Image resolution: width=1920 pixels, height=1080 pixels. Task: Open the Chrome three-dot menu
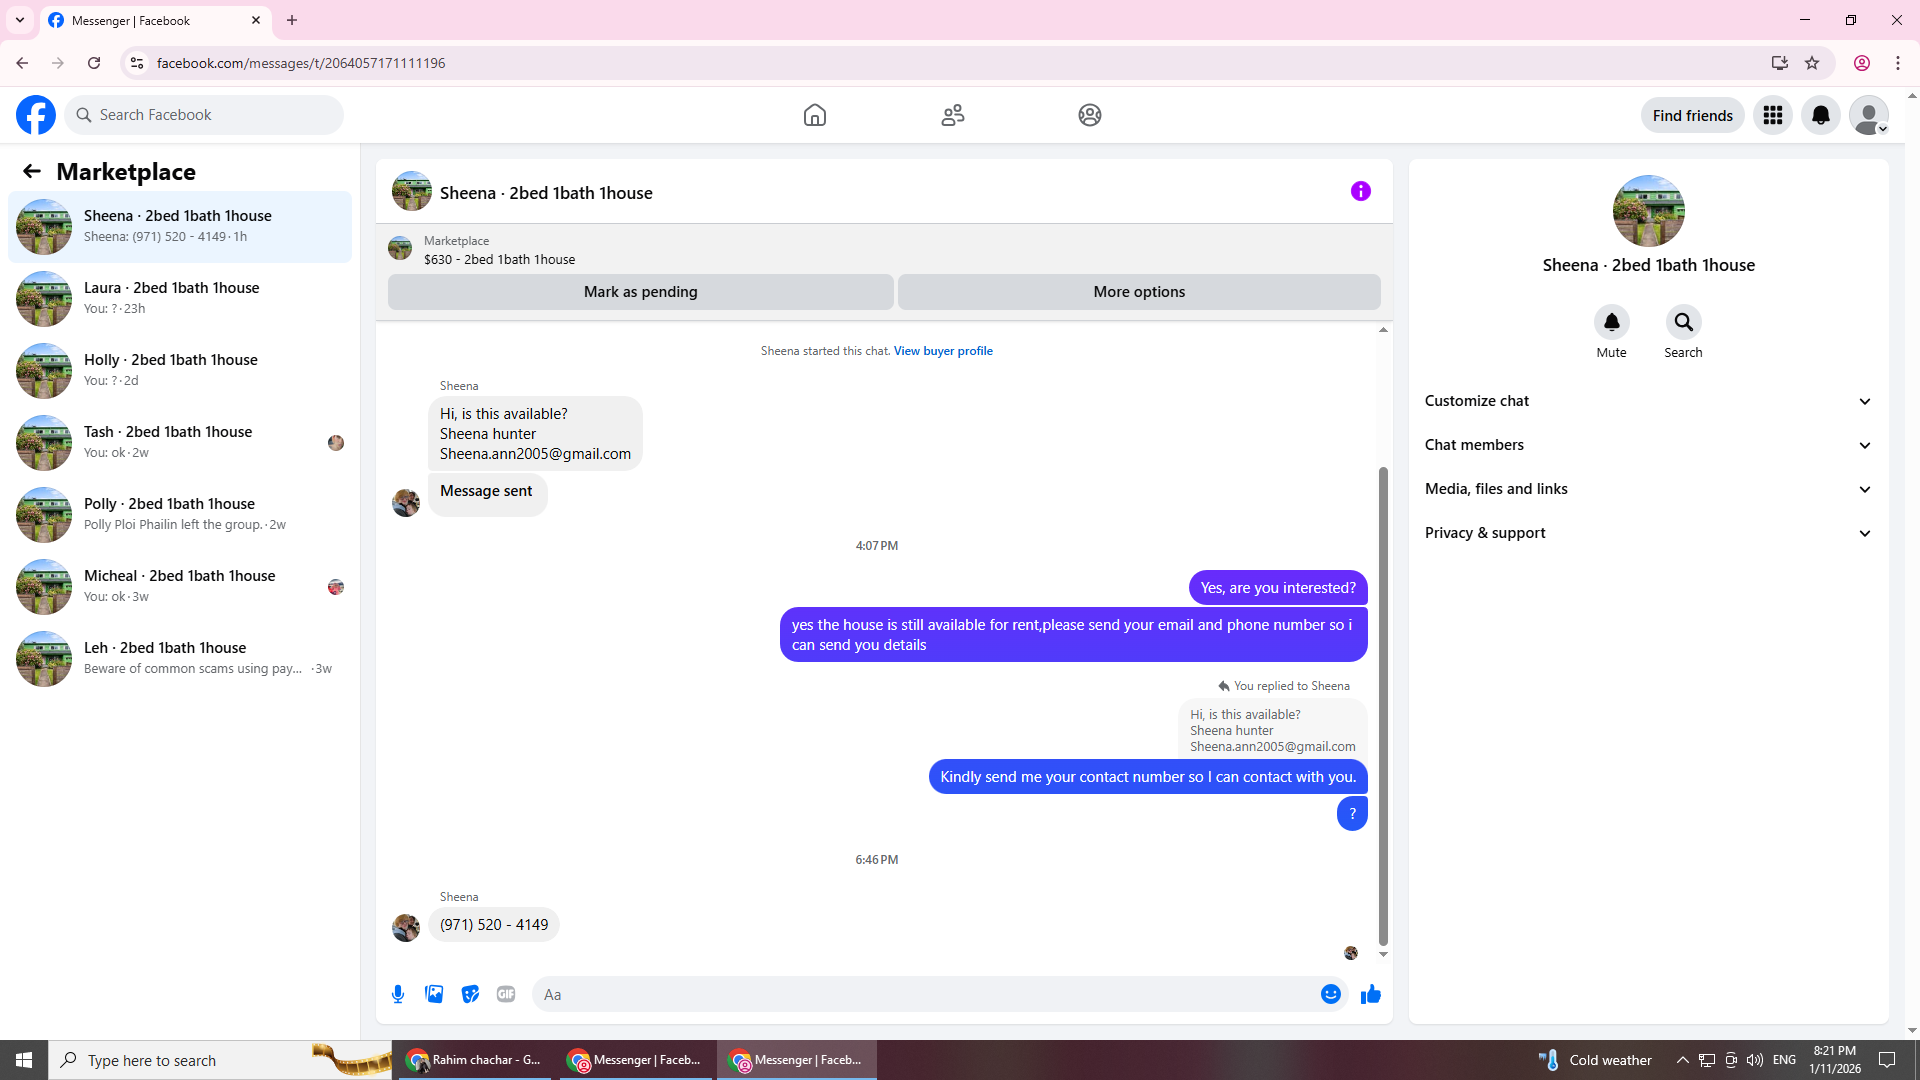pos(1898,63)
